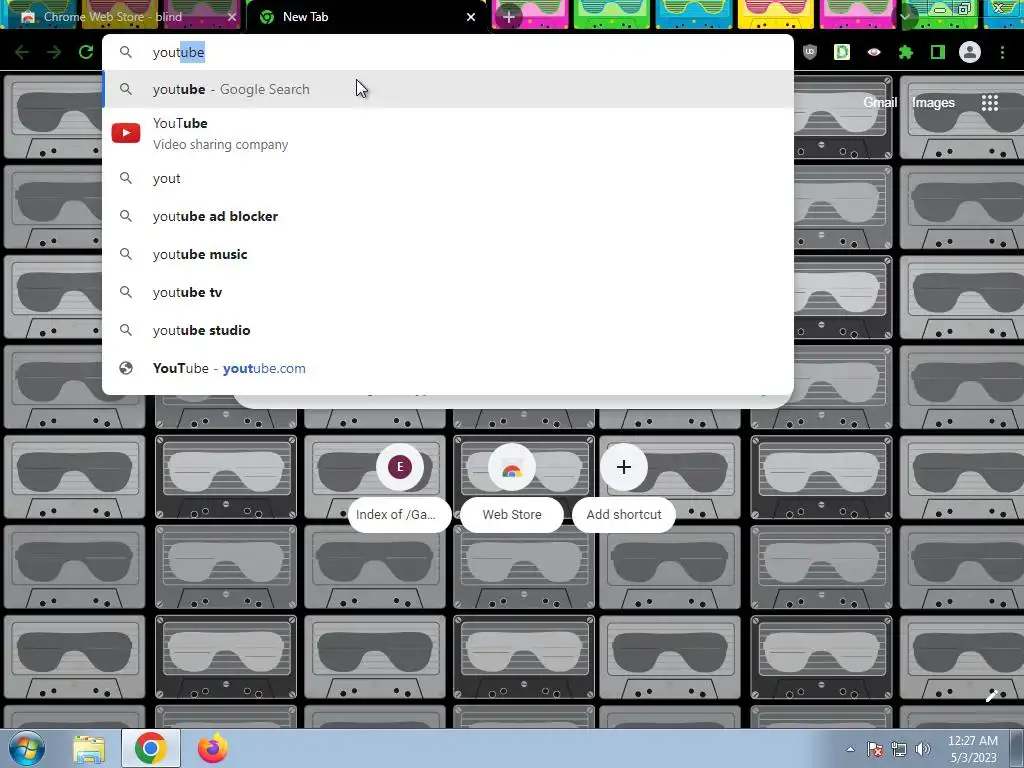Viewport: 1024px width, 768px height.
Task: Click the tab search dropdown arrow
Action: point(905,16)
